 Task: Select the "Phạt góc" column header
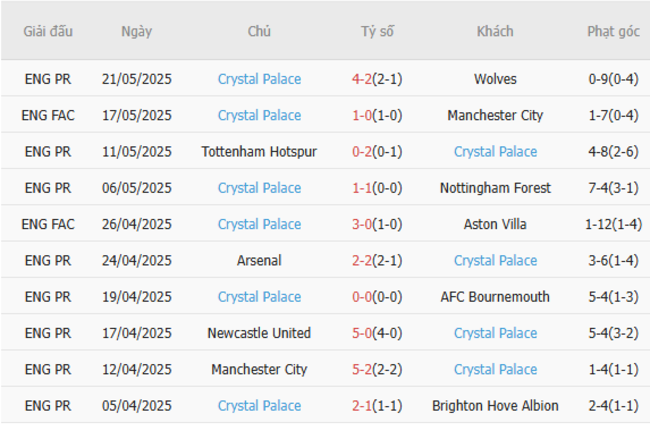click(x=613, y=31)
